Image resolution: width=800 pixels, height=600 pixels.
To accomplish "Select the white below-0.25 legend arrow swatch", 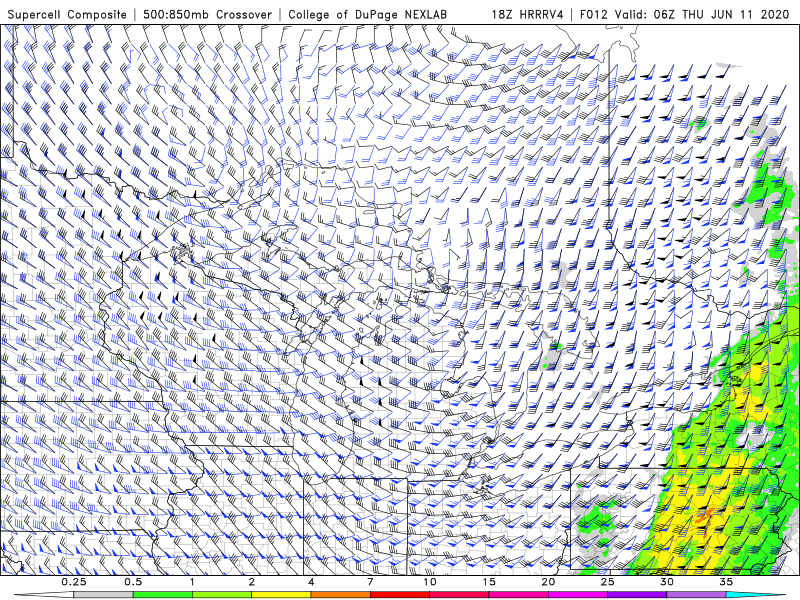I will (44, 595).
